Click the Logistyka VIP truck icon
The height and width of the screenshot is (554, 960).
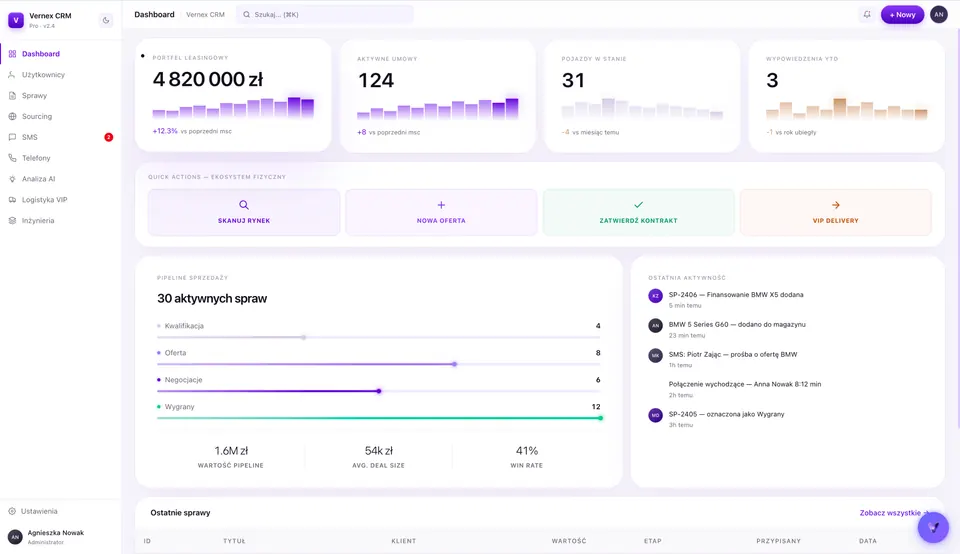[x=12, y=200]
